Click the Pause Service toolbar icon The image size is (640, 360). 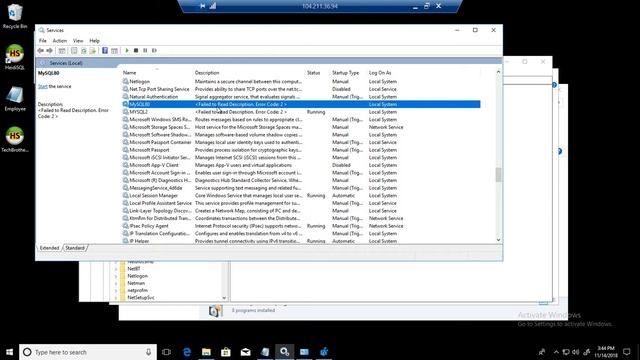click(x=145, y=51)
